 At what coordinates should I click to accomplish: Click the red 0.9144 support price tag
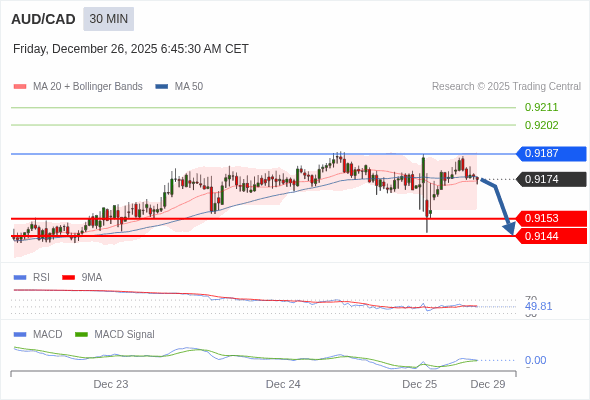(x=551, y=236)
